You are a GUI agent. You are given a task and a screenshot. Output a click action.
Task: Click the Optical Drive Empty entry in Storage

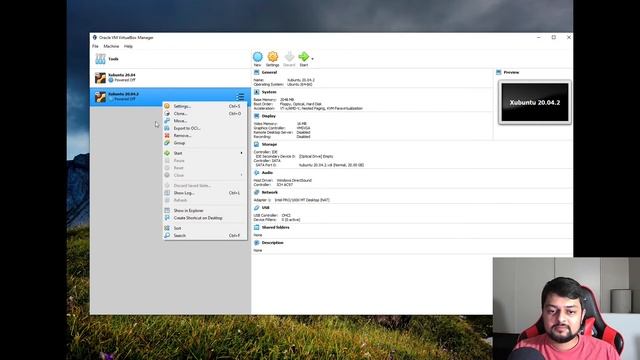click(x=316, y=156)
